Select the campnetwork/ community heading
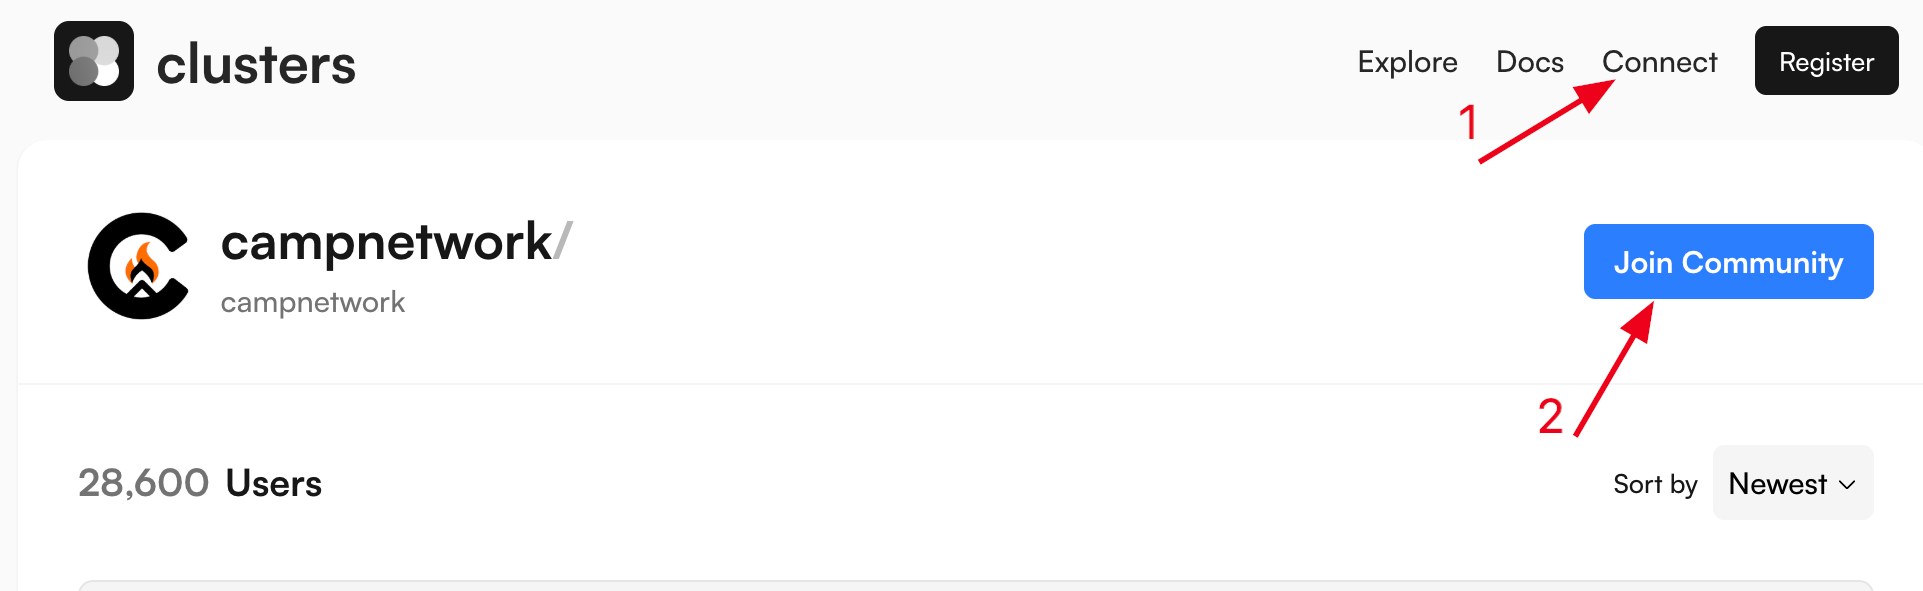Image resolution: width=1923 pixels, height=591 pixels. click(x=396, y=242)
